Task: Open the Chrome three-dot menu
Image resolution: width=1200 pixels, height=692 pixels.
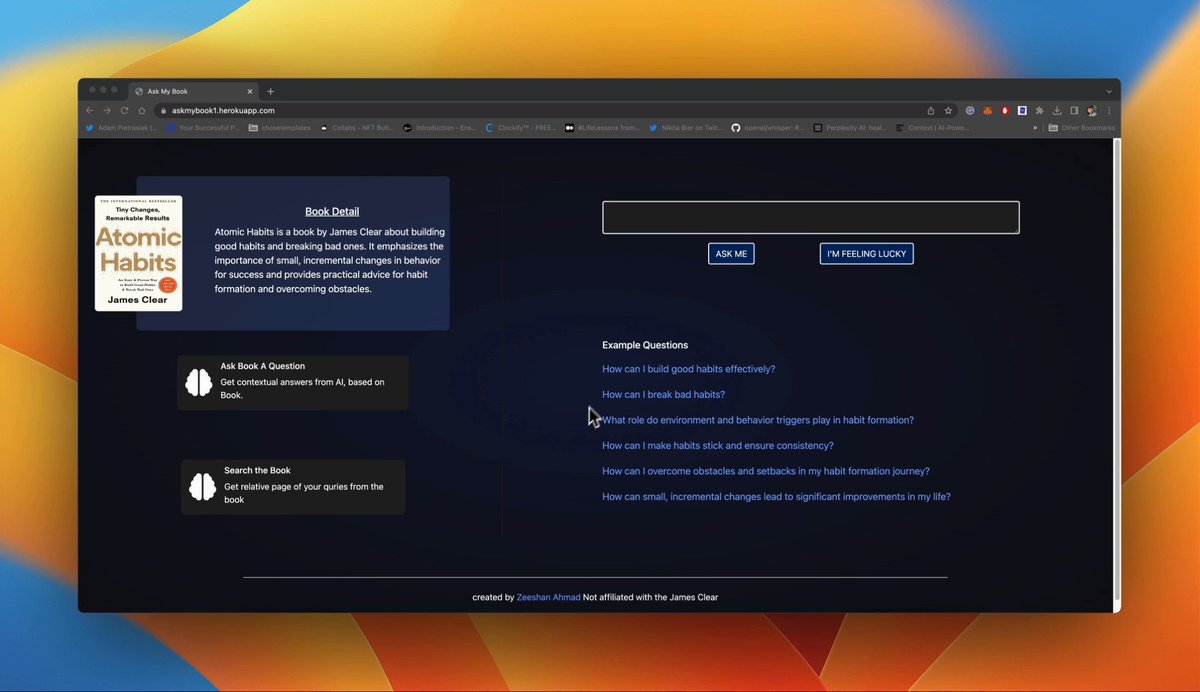Action: (1109, 110)
